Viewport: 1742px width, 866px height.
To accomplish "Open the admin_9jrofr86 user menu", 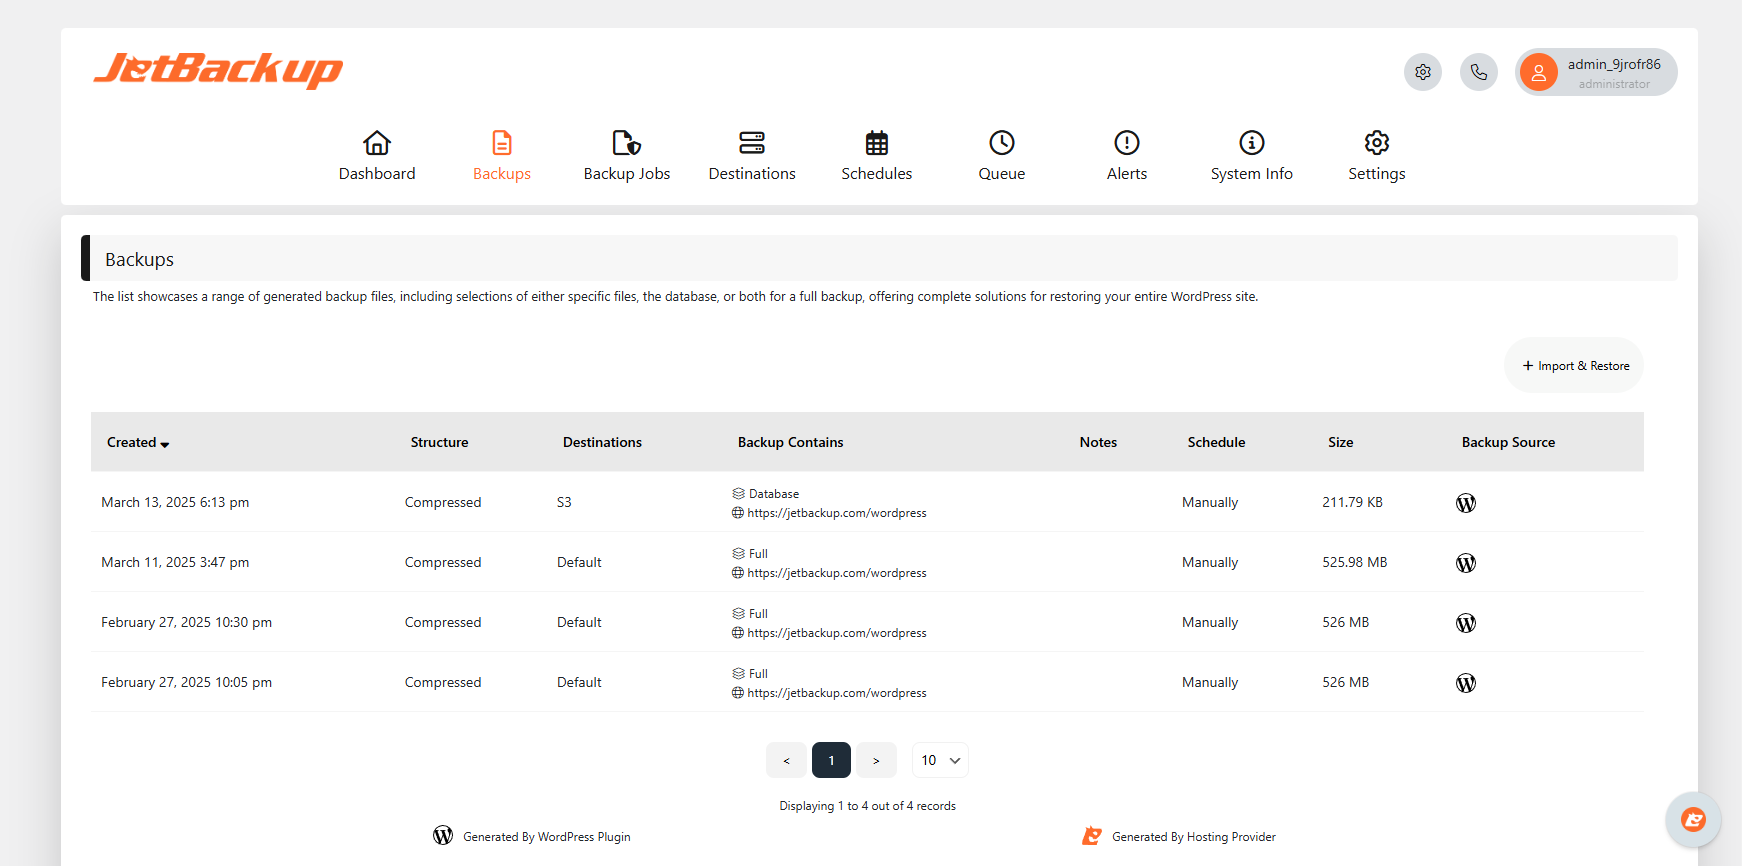I will 1596,72.
